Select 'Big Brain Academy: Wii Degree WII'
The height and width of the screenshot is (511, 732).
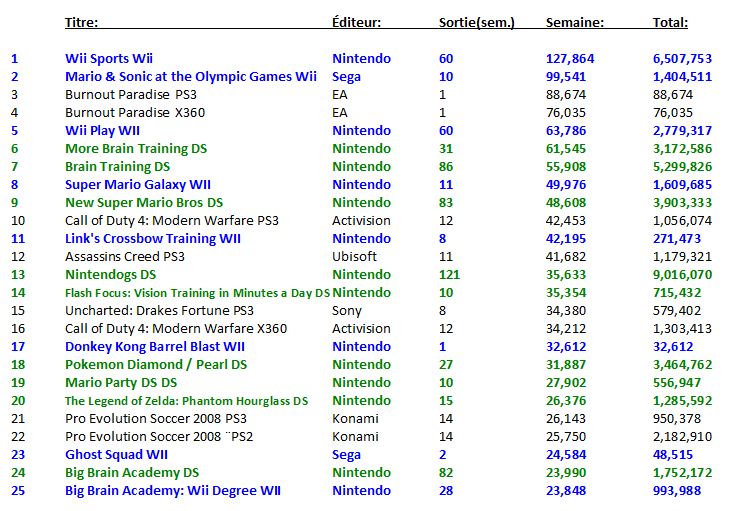173,491
